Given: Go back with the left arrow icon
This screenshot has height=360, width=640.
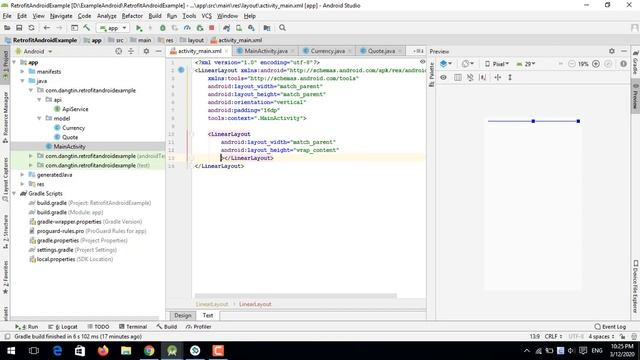Looking at the screenshot, I should pyautogui.click(x=47, y=28).
